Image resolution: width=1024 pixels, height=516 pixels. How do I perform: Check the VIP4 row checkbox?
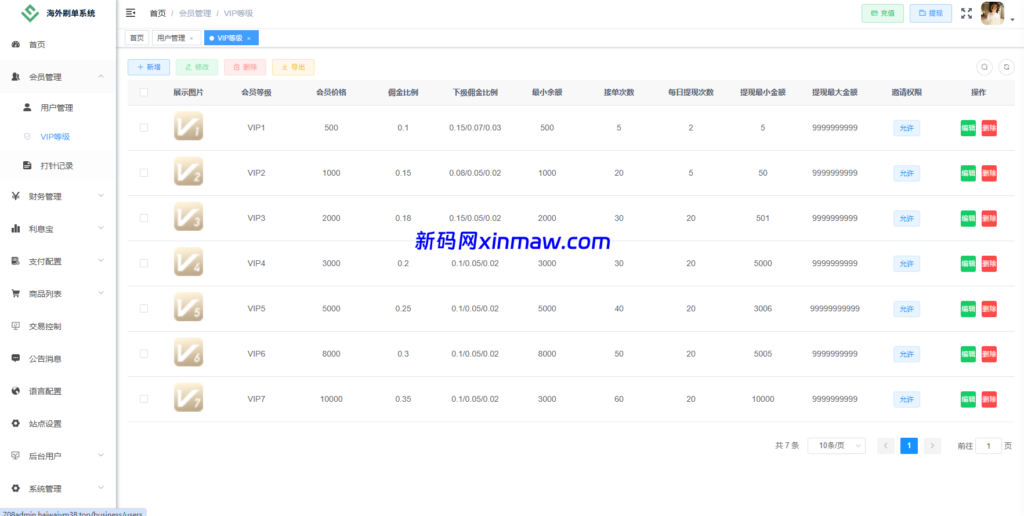pyautogui.click(x=144, y=263)
